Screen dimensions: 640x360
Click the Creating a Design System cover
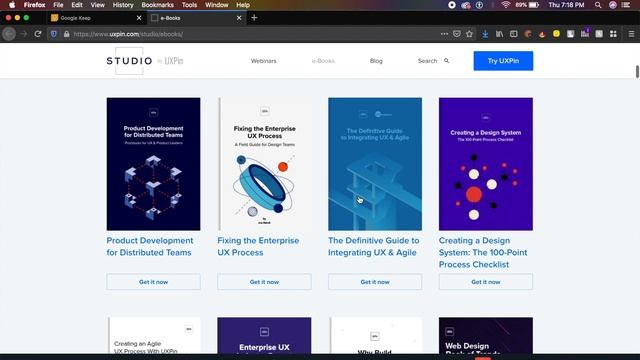click(x=486, y=164)
